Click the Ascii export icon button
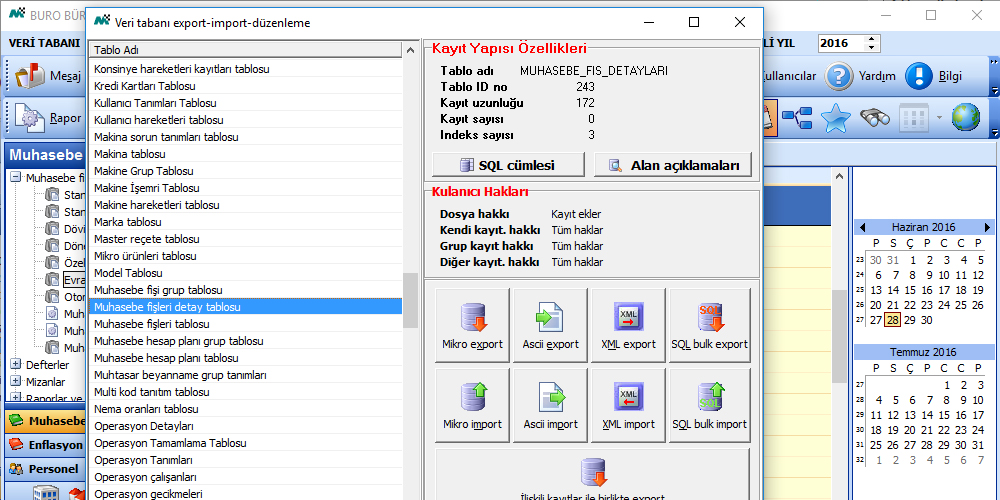Viewport: 1000px width, 500px height. point(550,325)
